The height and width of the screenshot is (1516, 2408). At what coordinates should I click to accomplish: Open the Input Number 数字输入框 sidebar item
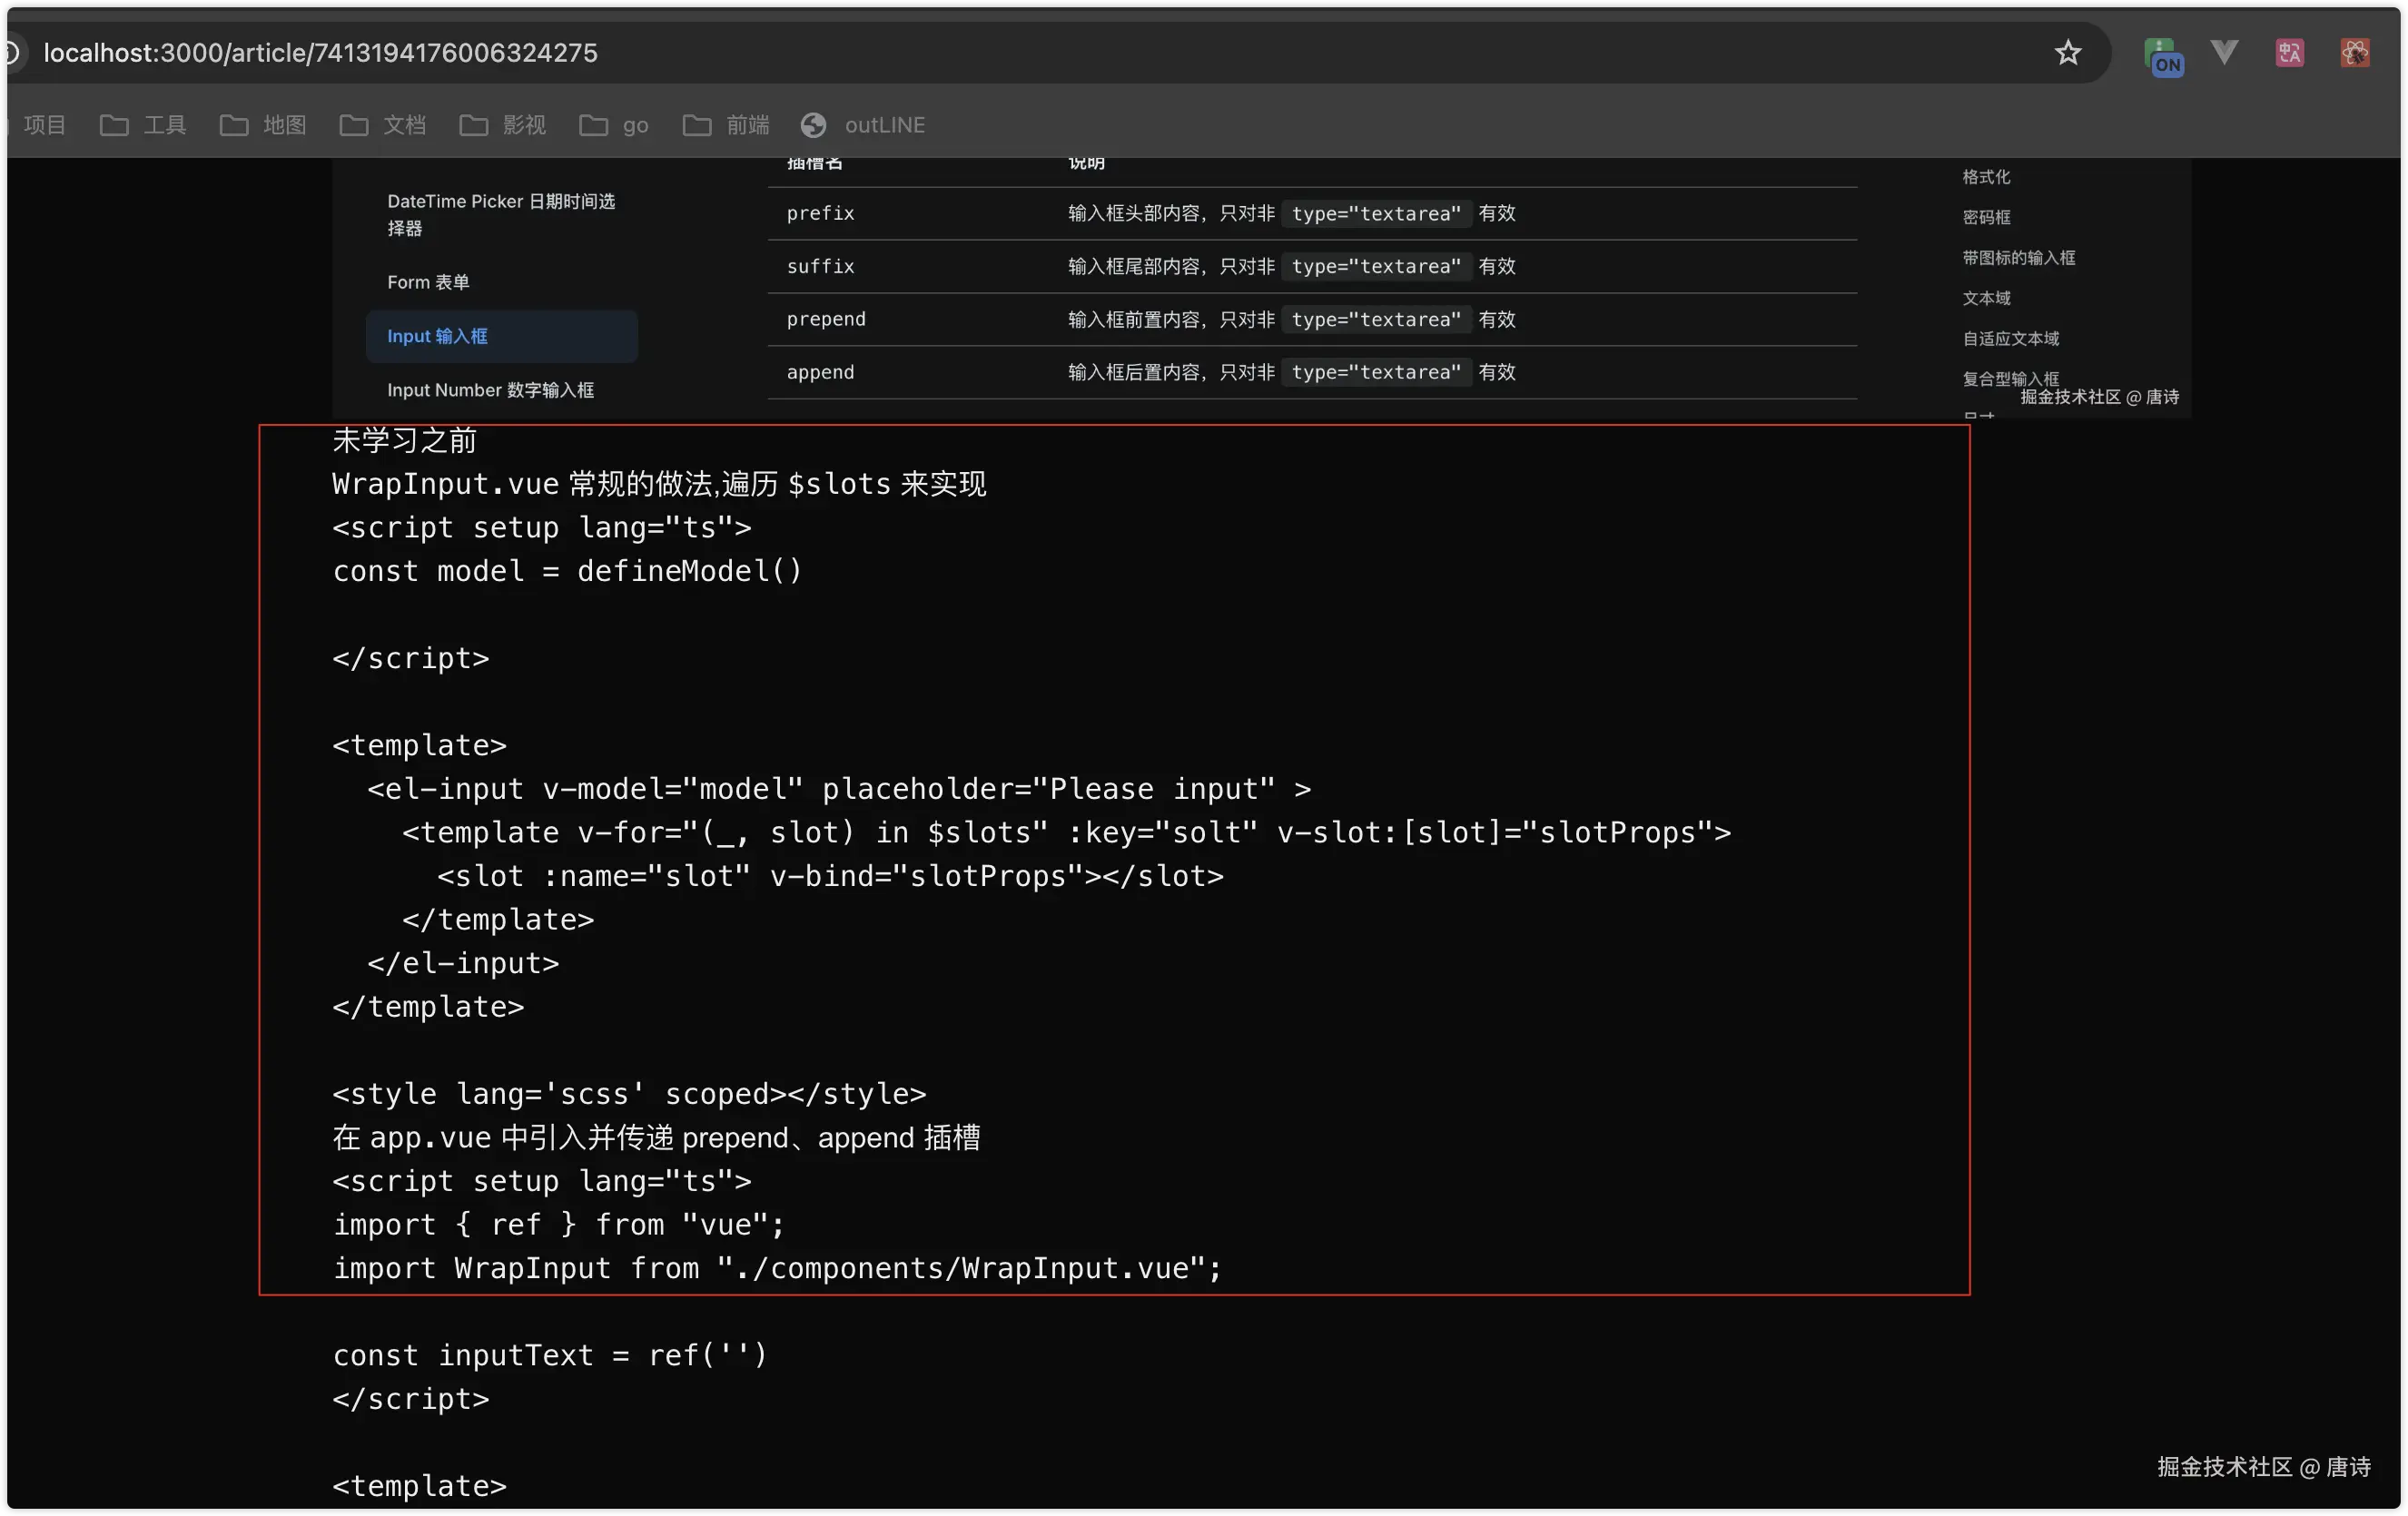click(x=491, y=390)
